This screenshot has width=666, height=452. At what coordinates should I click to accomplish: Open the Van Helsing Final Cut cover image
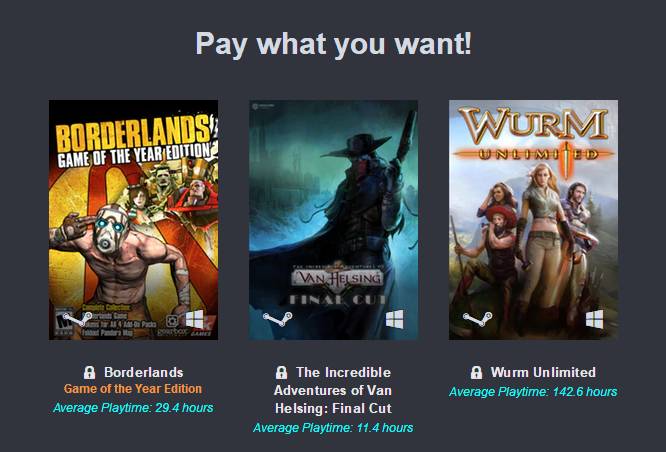tap(333, 220)
